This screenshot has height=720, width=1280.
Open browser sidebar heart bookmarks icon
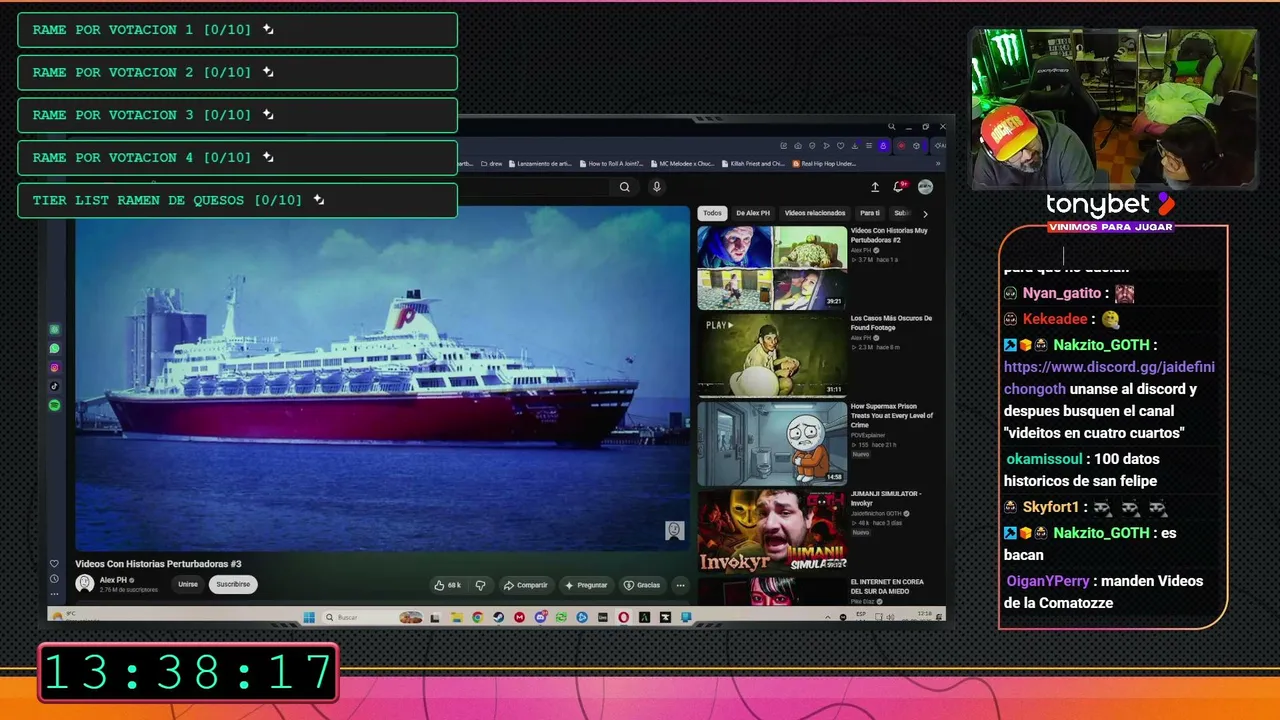click(55, 564)
